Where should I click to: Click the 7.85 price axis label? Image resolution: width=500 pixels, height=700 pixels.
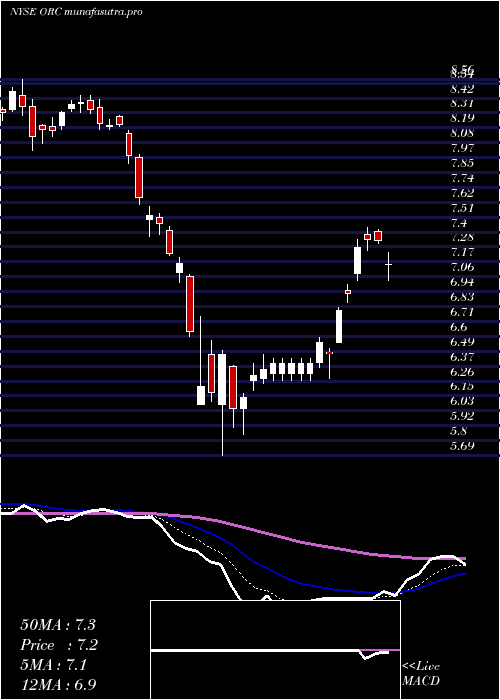tap(462, 163)
